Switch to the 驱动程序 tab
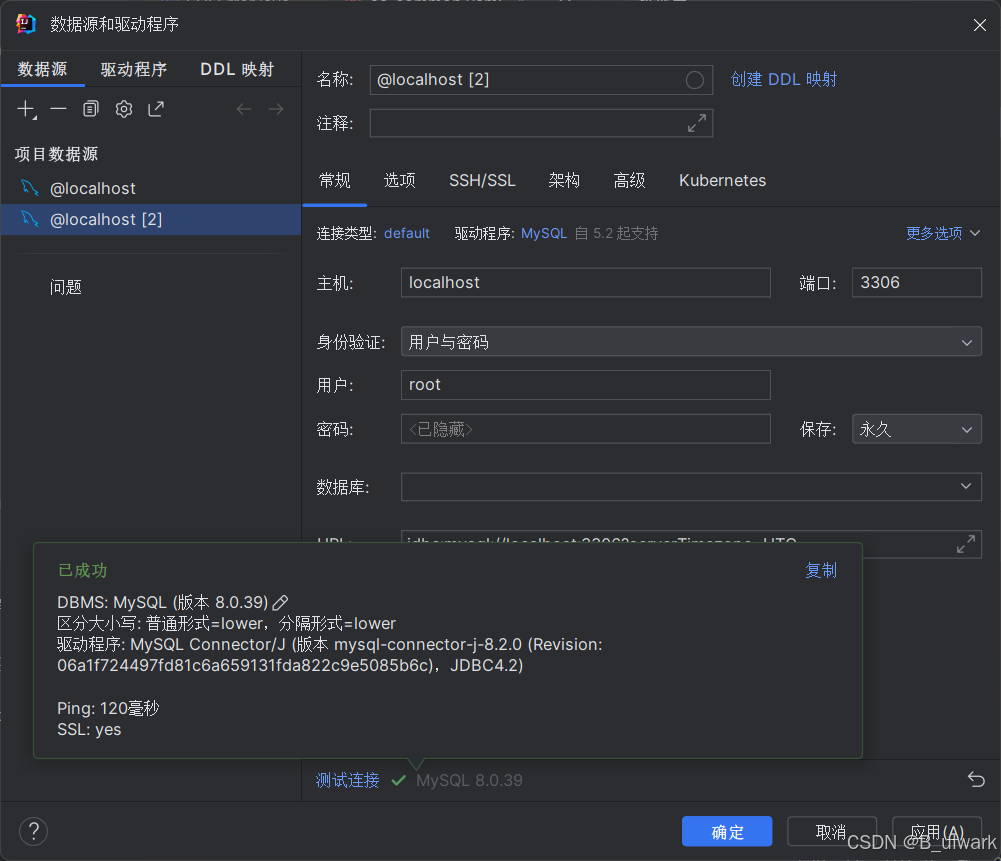 [135, 69]
